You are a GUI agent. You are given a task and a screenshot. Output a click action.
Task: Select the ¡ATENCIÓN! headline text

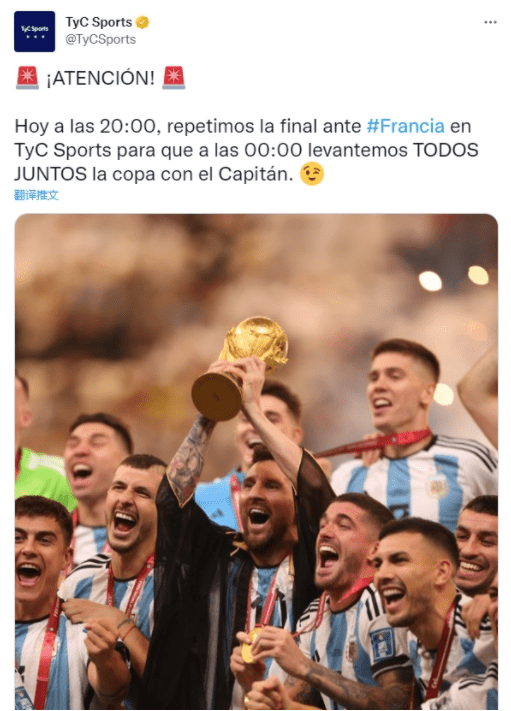point(100,78)
